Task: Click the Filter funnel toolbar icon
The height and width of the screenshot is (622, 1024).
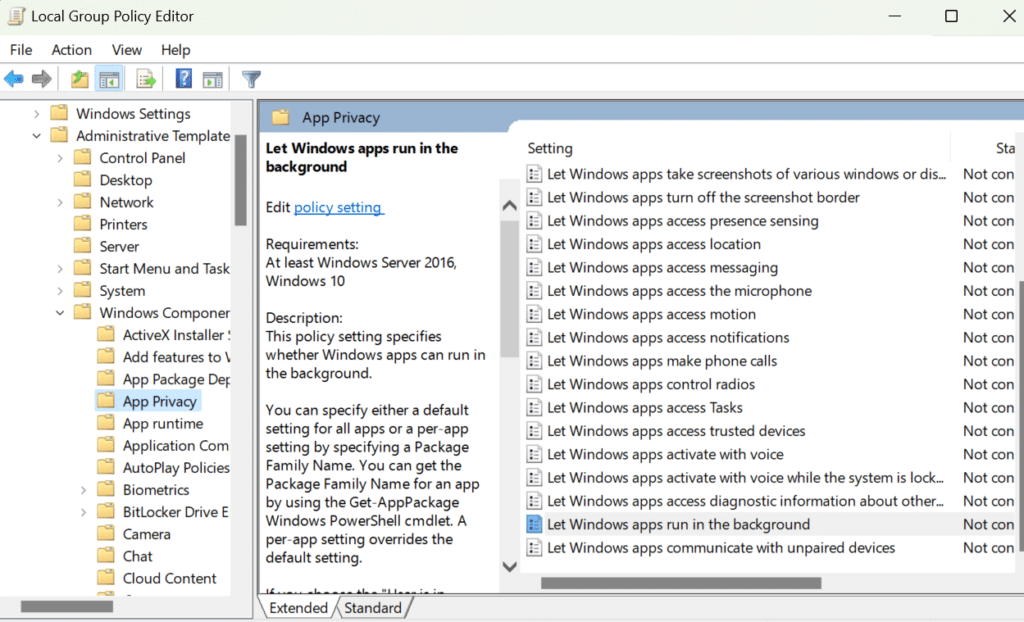Action: [251, 79]
